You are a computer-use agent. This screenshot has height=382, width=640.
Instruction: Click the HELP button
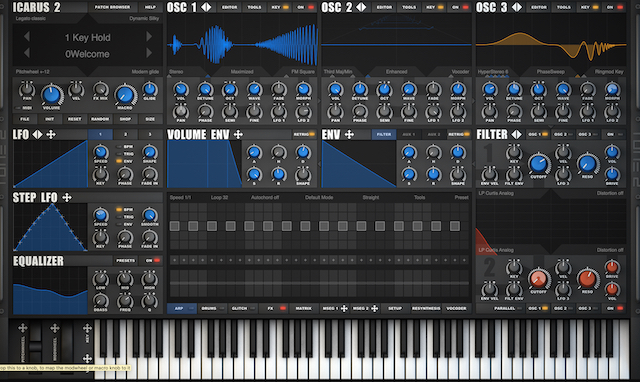[150, 7]
